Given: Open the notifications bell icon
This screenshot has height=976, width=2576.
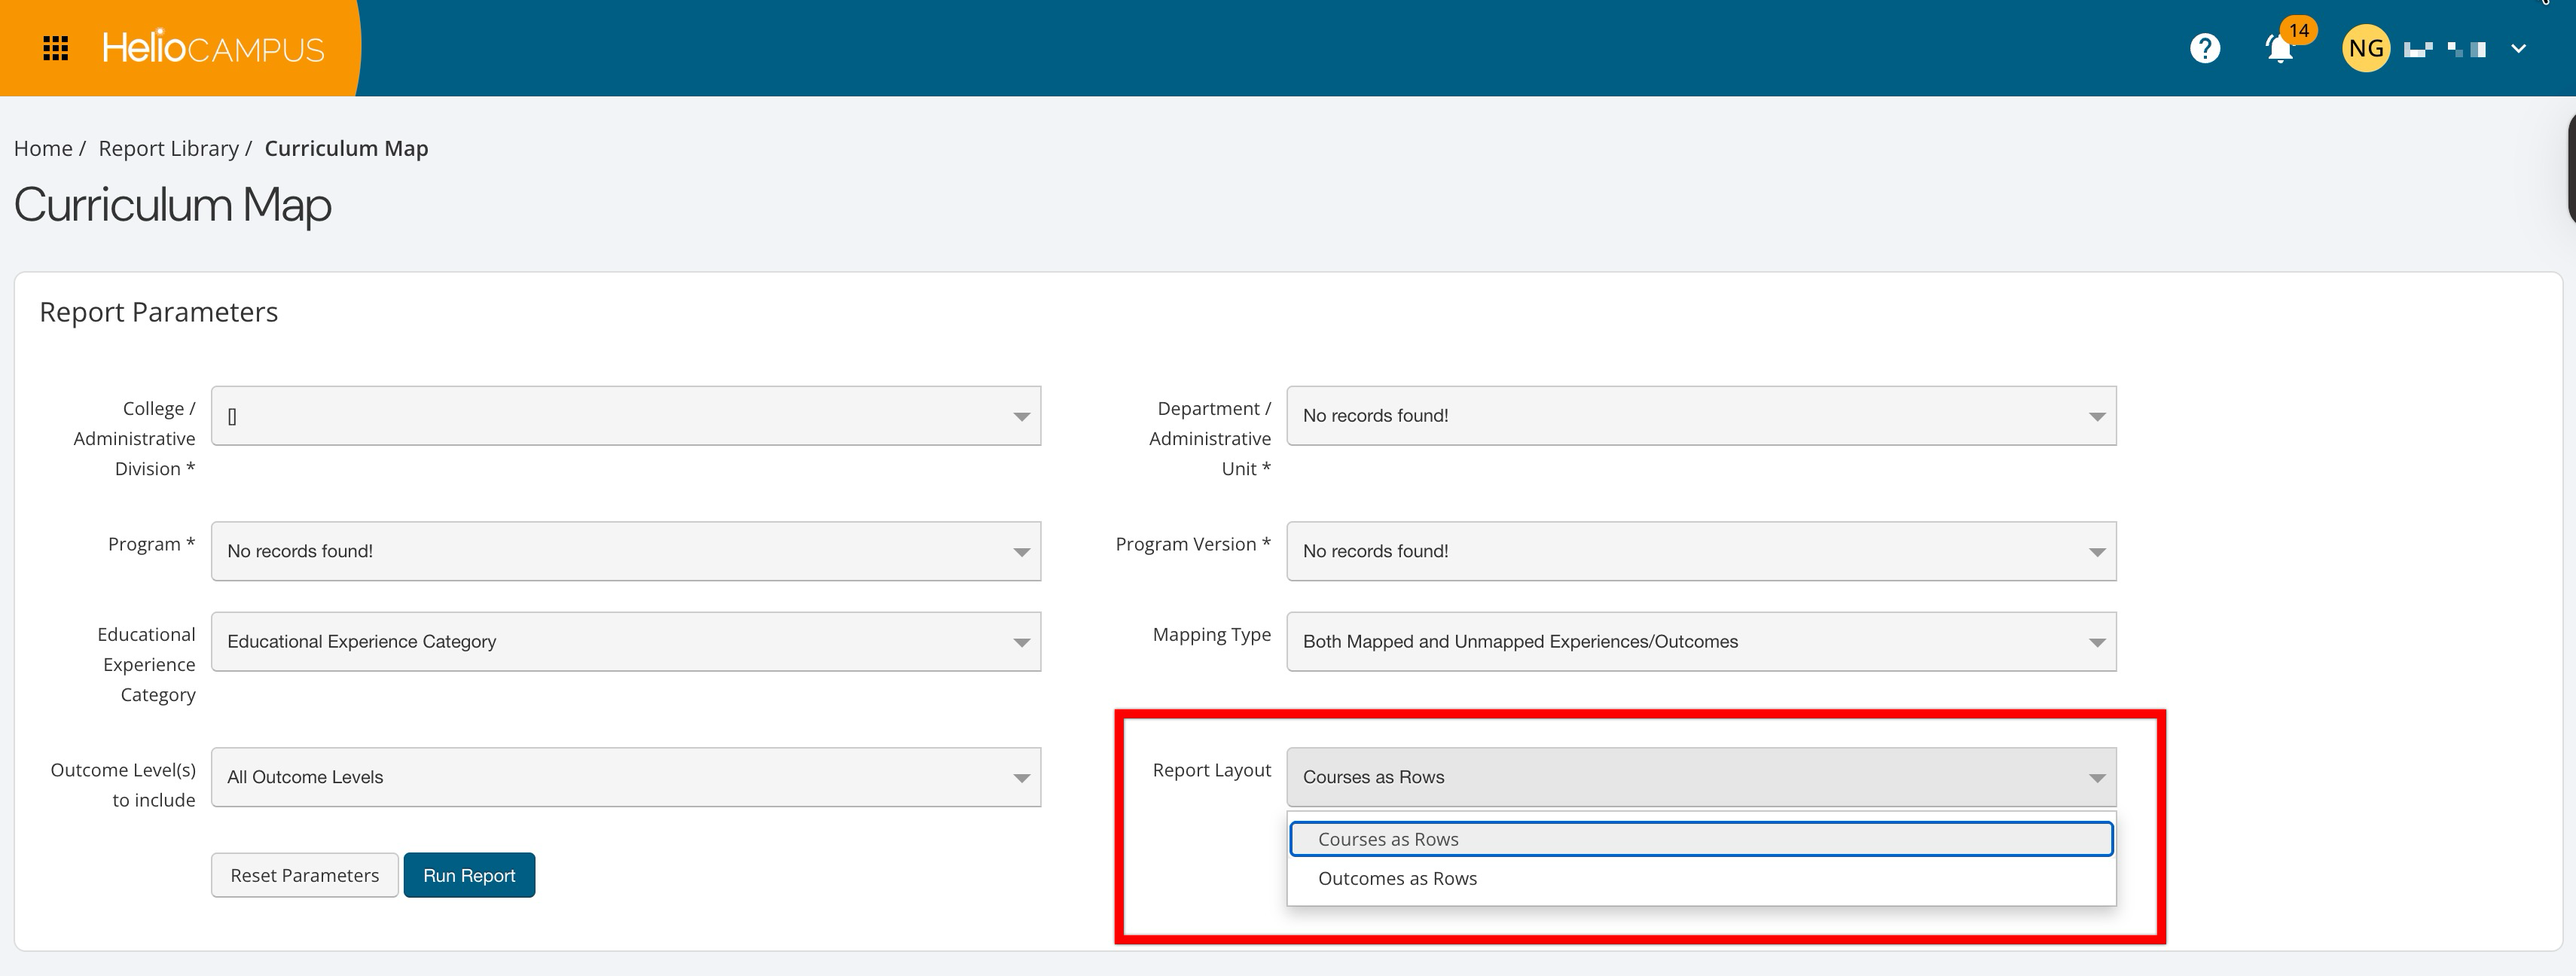Looking at the screenshot, I should (x=2279, y=48).
